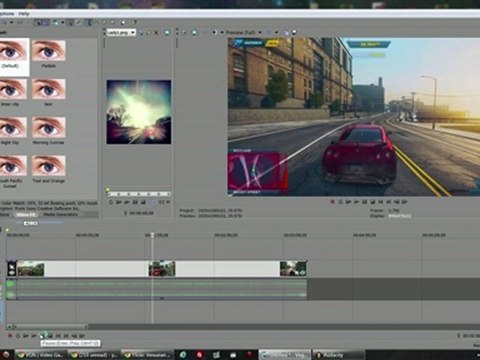480x360 pixels.
Task: Pause playback in the trimmer transport
Action: click(135, 202)
